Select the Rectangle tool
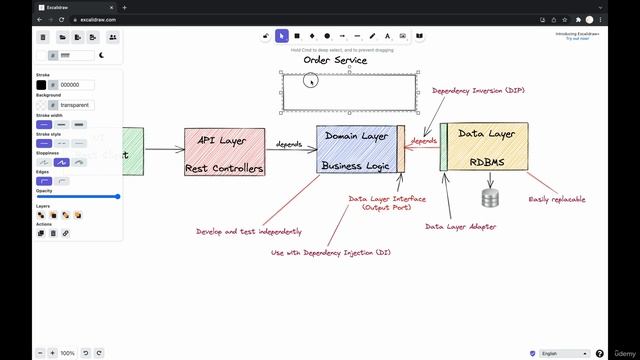 (297, 36)
